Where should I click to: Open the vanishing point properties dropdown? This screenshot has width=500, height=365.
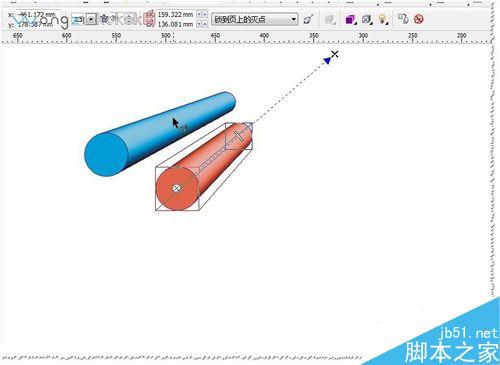pyautogui.click(x=254, y=19)
